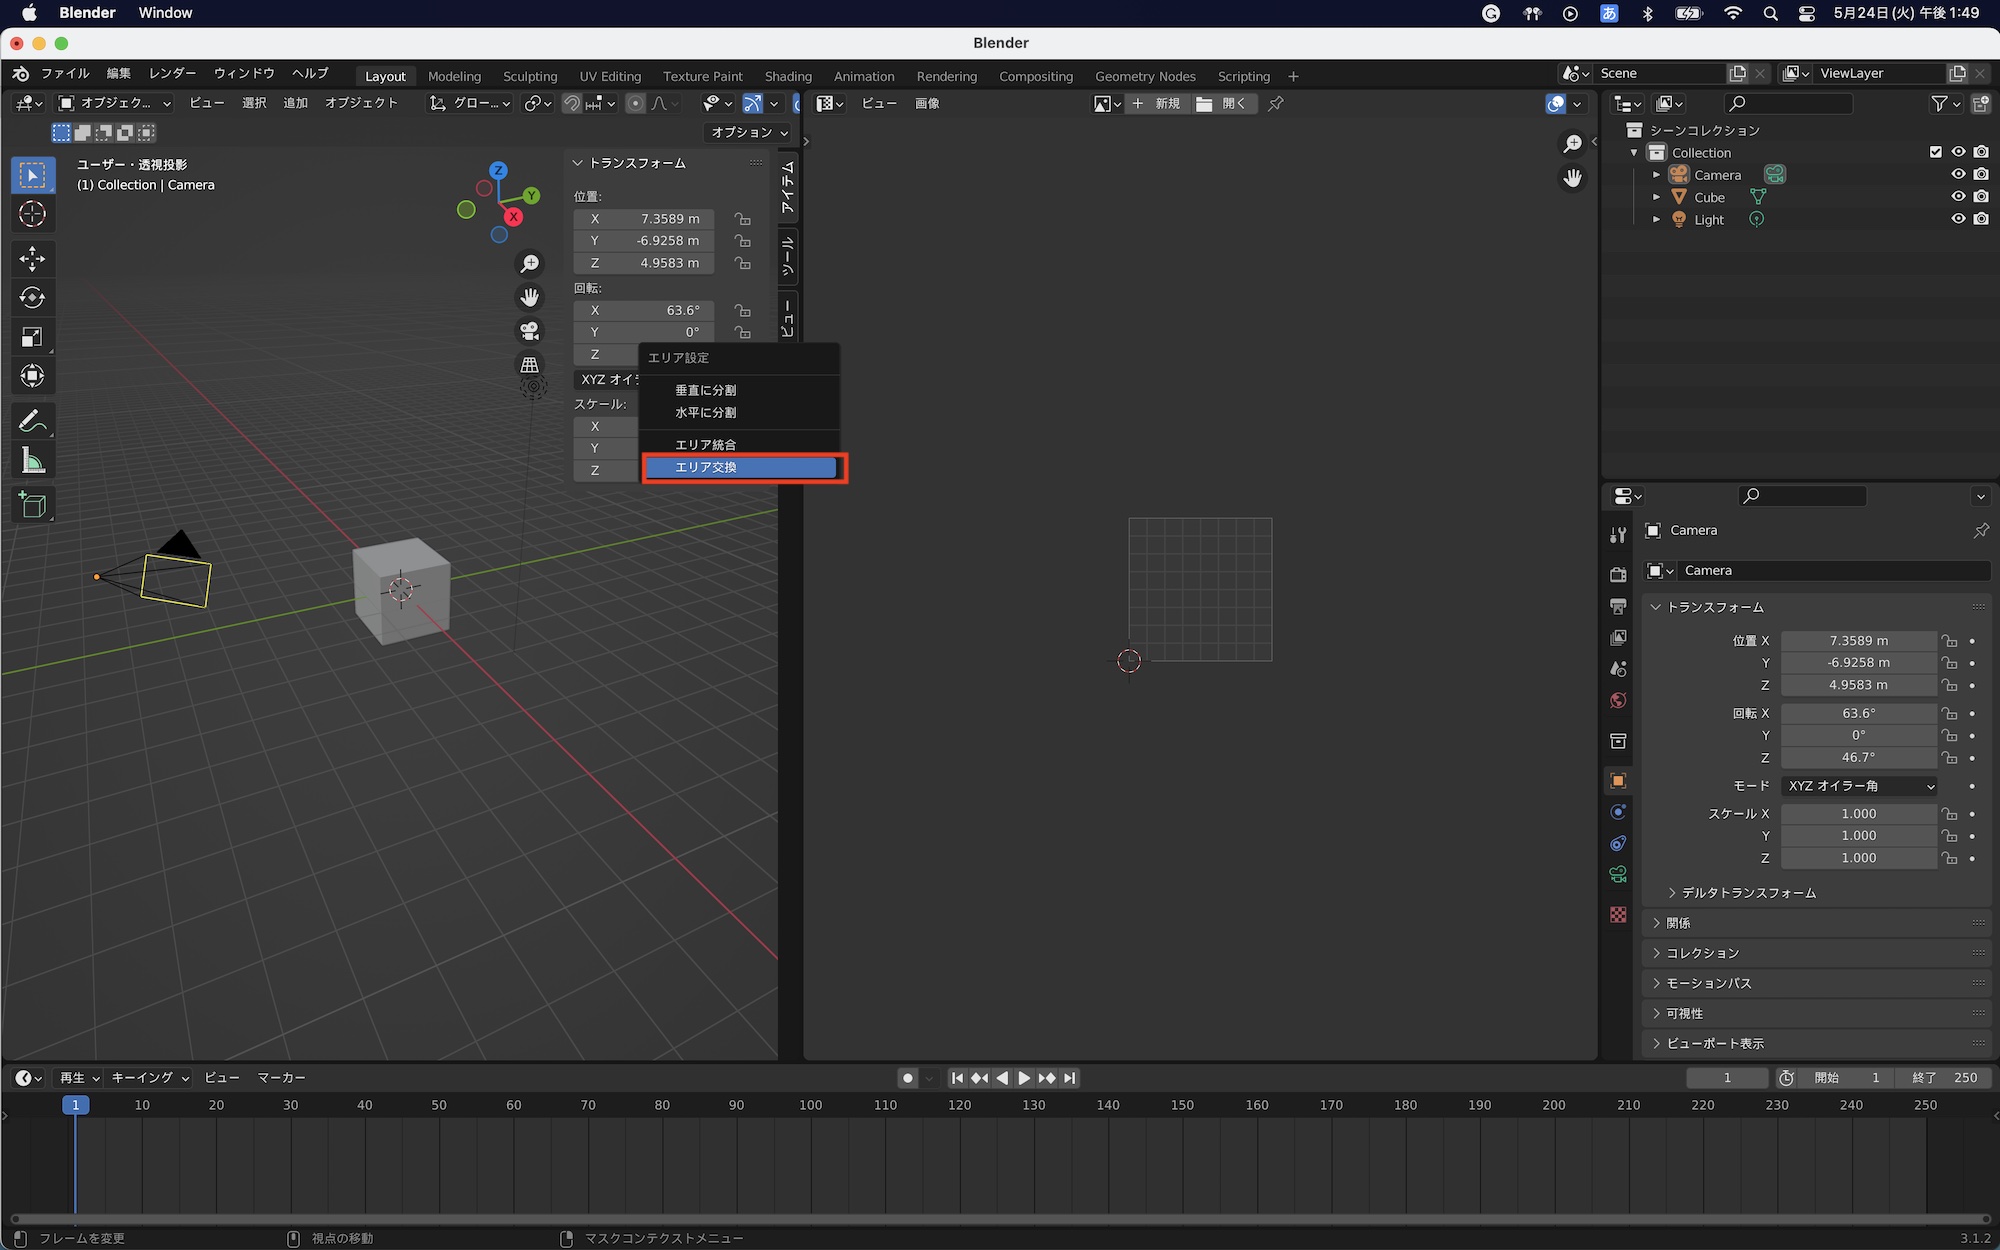Expand the Camera item in the outliner
Image resolution: width=2000 pixels, height=1250 pixels.
(1656, 175)
